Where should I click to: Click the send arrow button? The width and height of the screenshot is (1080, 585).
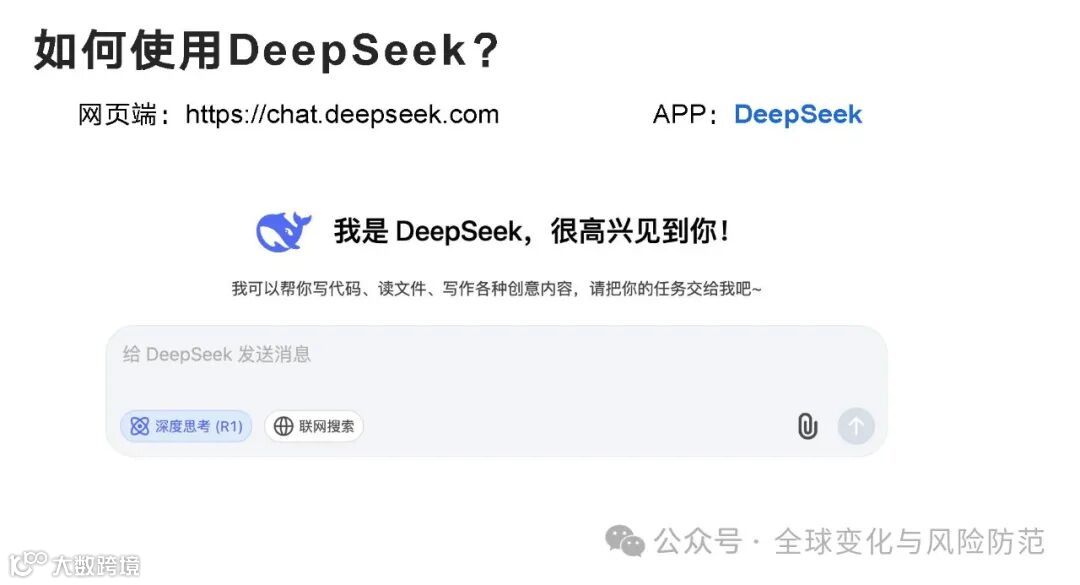click(856, 426)
